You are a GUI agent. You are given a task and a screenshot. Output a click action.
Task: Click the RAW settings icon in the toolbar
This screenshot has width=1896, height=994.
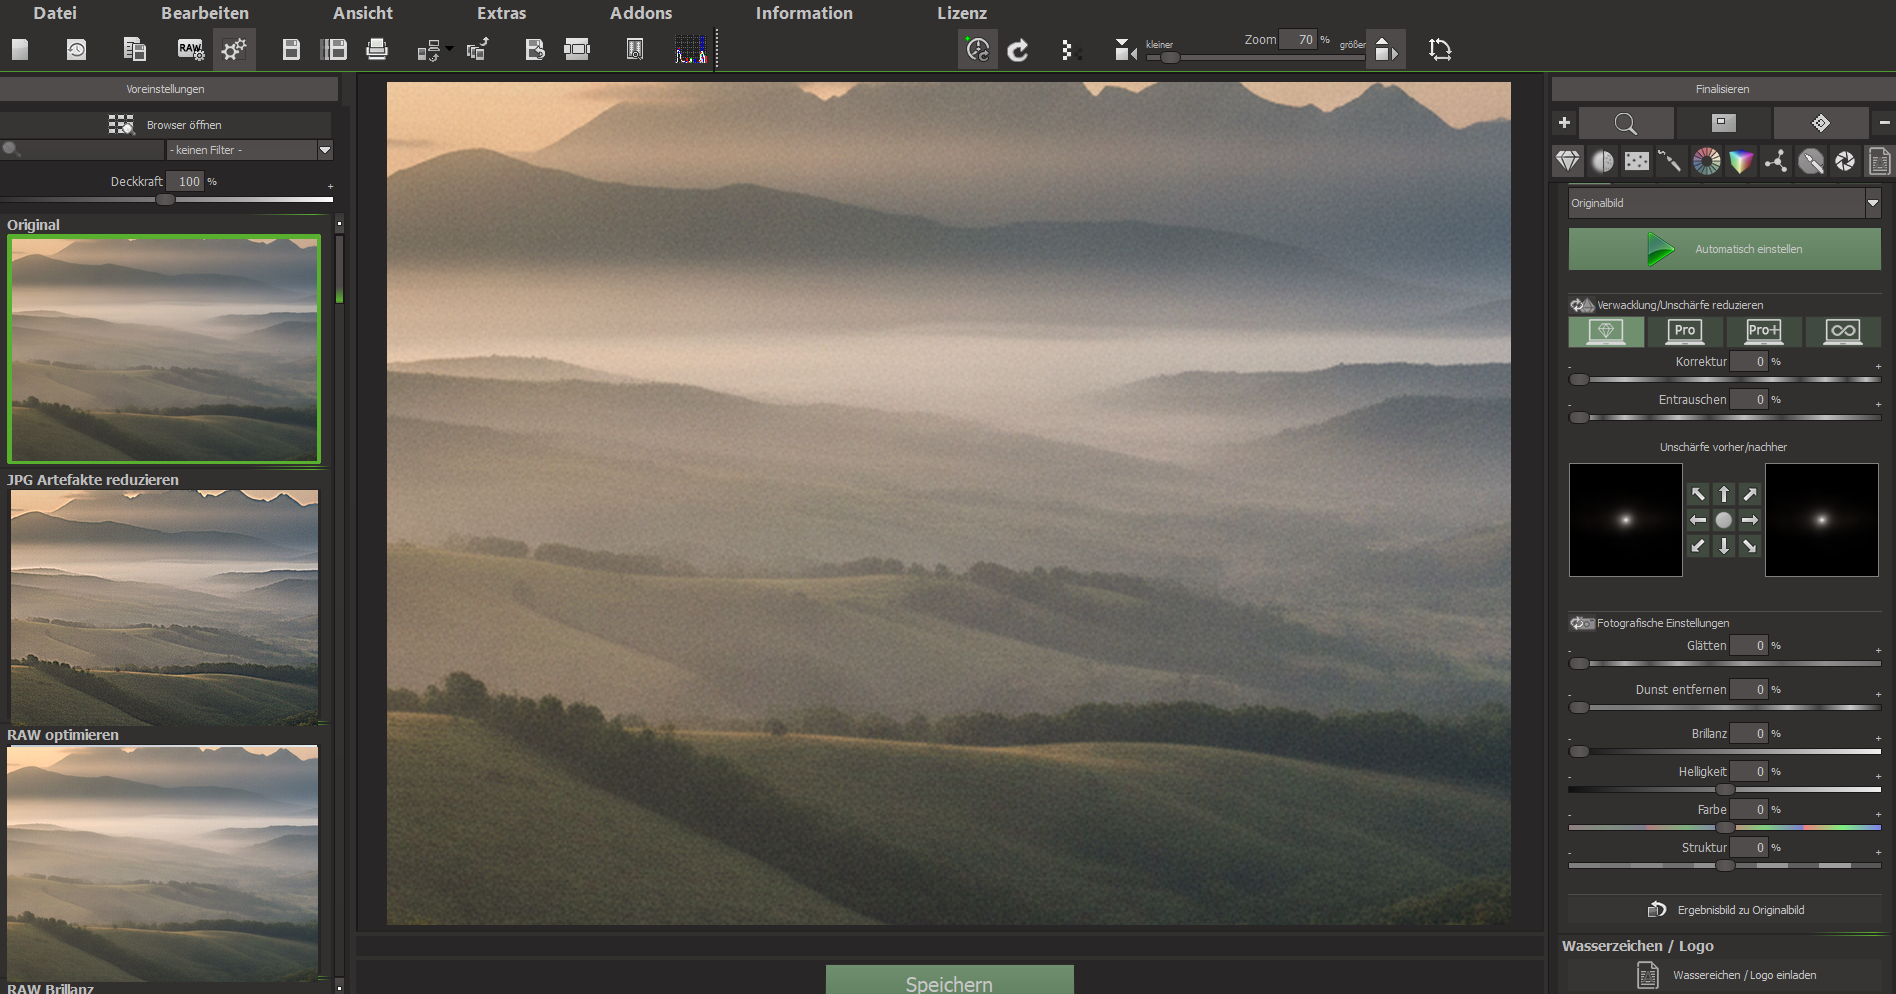pyautogui.click(x=190, y=49)
